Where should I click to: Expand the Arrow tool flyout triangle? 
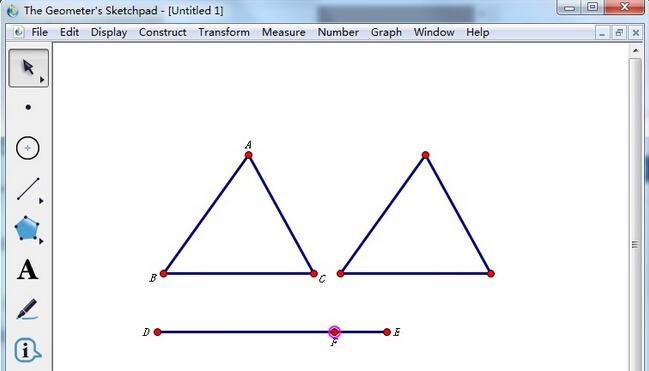click(x=42, y=80)
